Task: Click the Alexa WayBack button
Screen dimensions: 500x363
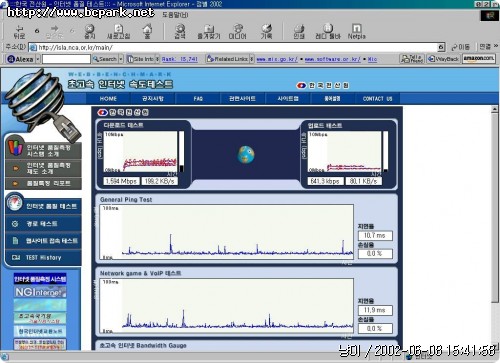Action: coord(443,59)
